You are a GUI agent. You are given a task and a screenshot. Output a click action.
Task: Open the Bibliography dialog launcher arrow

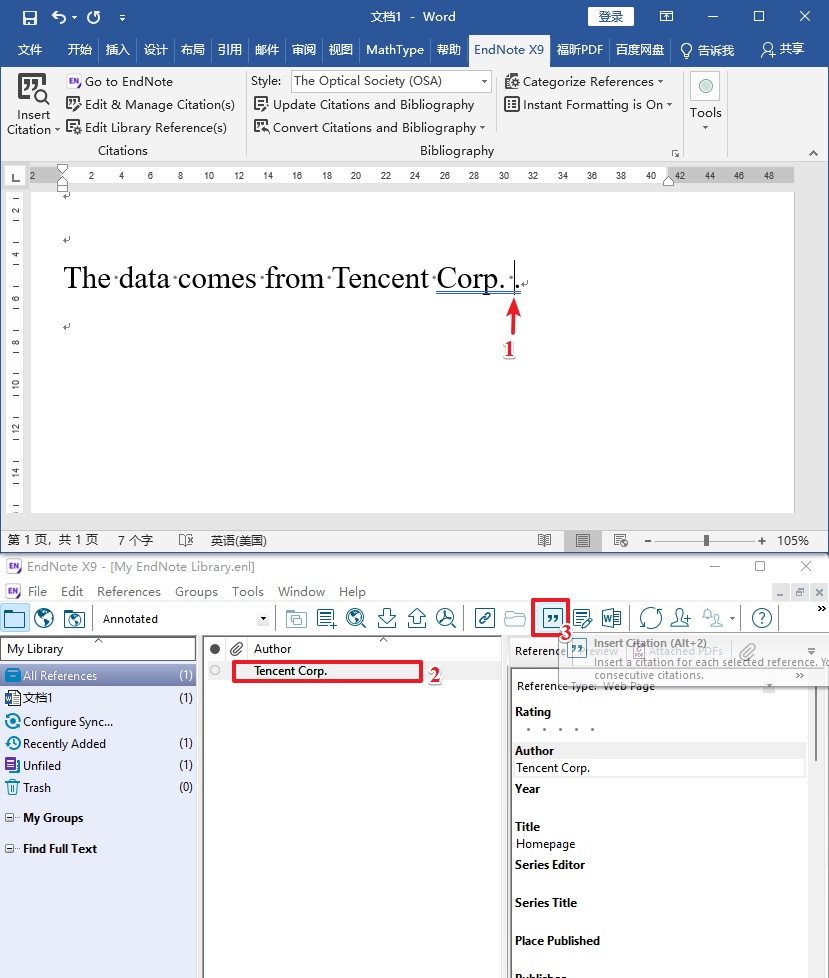675,153
